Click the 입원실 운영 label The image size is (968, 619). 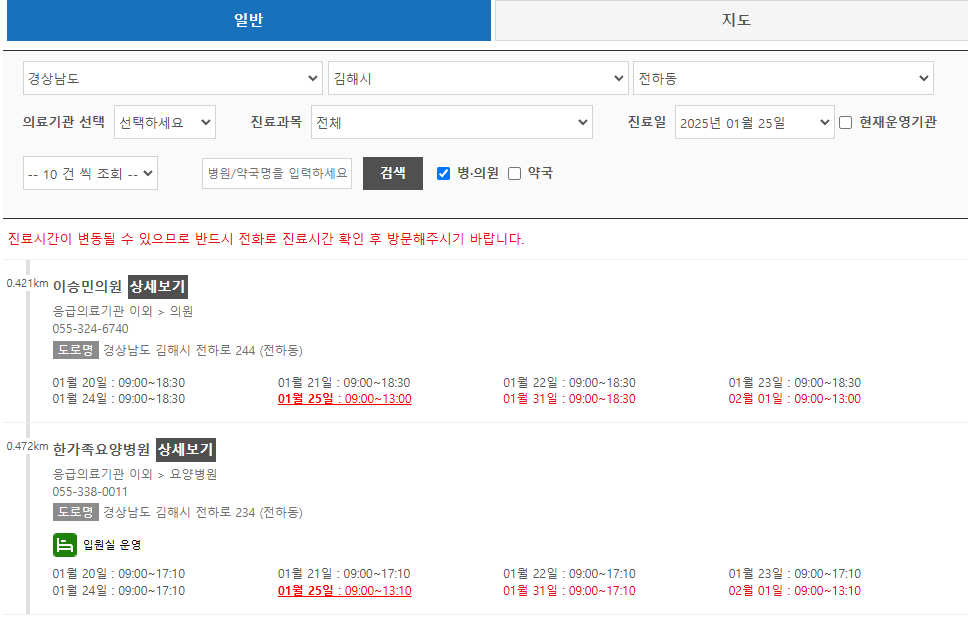coord(112,545)
